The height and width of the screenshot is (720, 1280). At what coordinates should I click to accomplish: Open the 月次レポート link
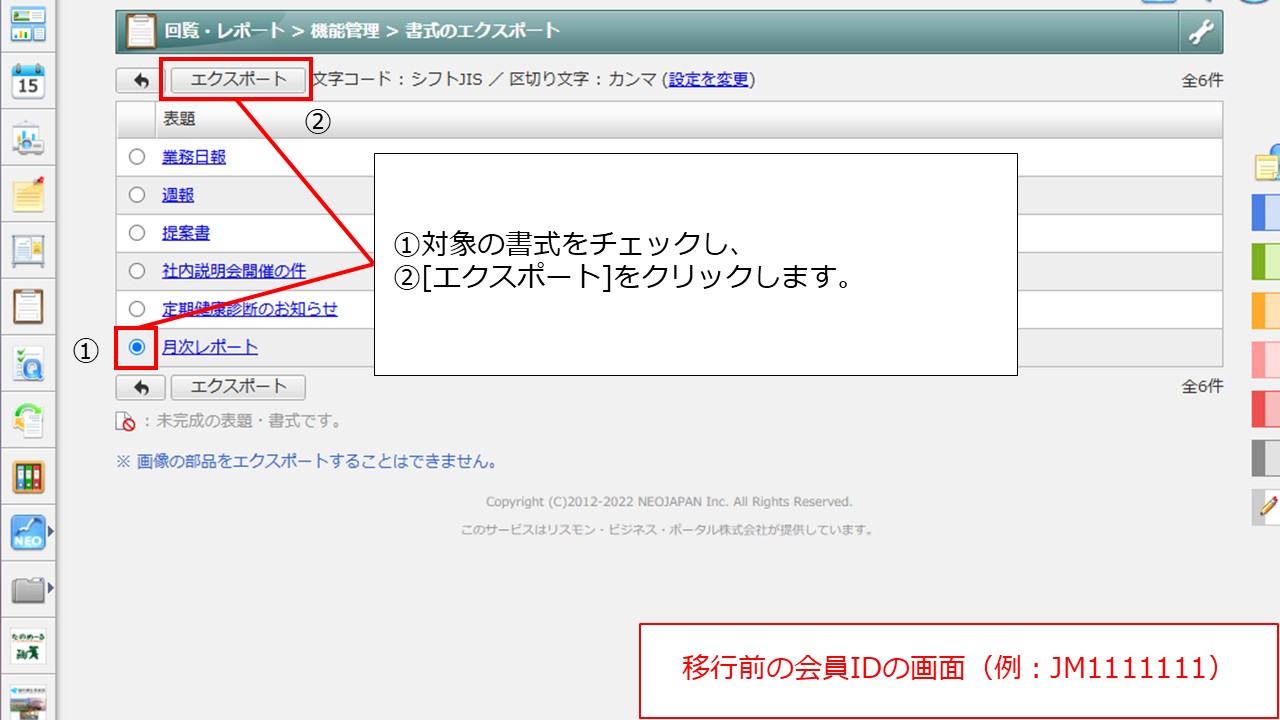click(x=210, y=347)
